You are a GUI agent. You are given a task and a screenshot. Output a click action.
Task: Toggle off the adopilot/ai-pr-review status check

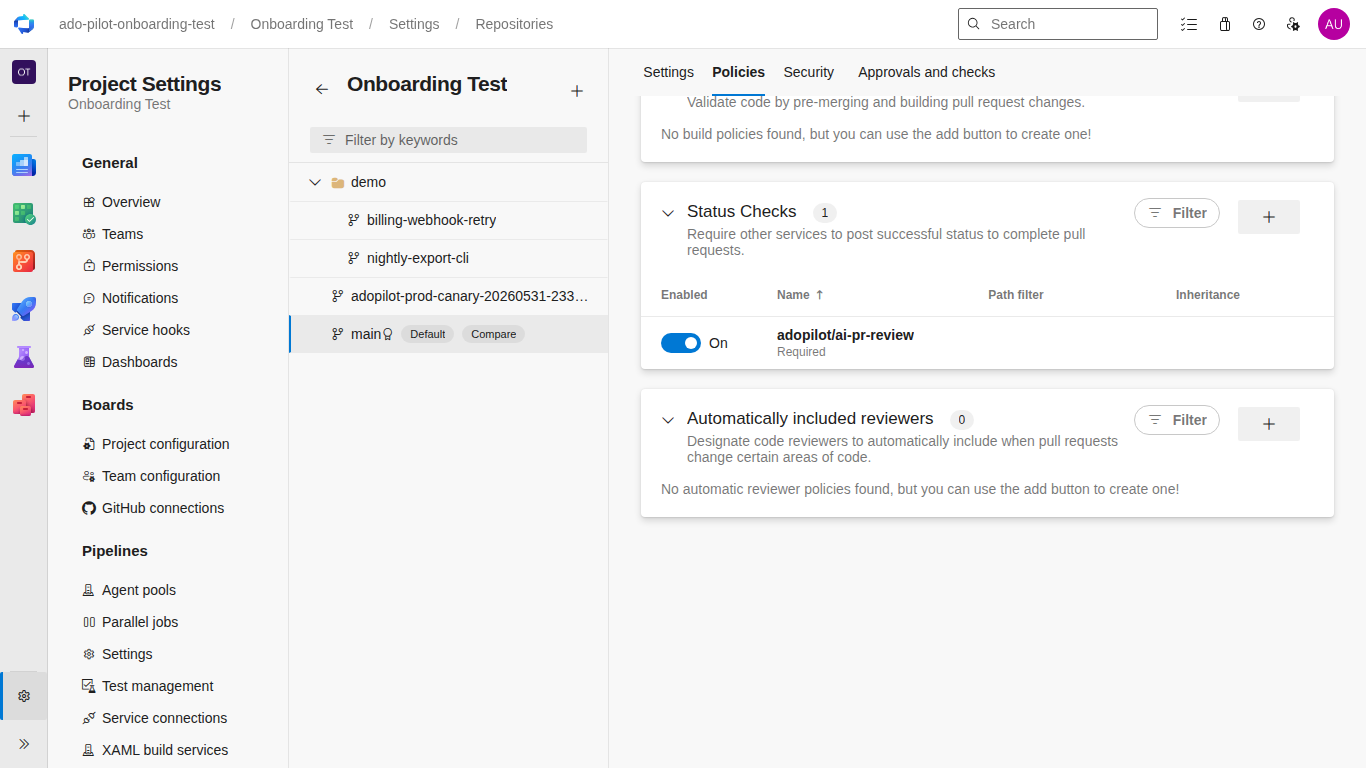click(681, 343)
